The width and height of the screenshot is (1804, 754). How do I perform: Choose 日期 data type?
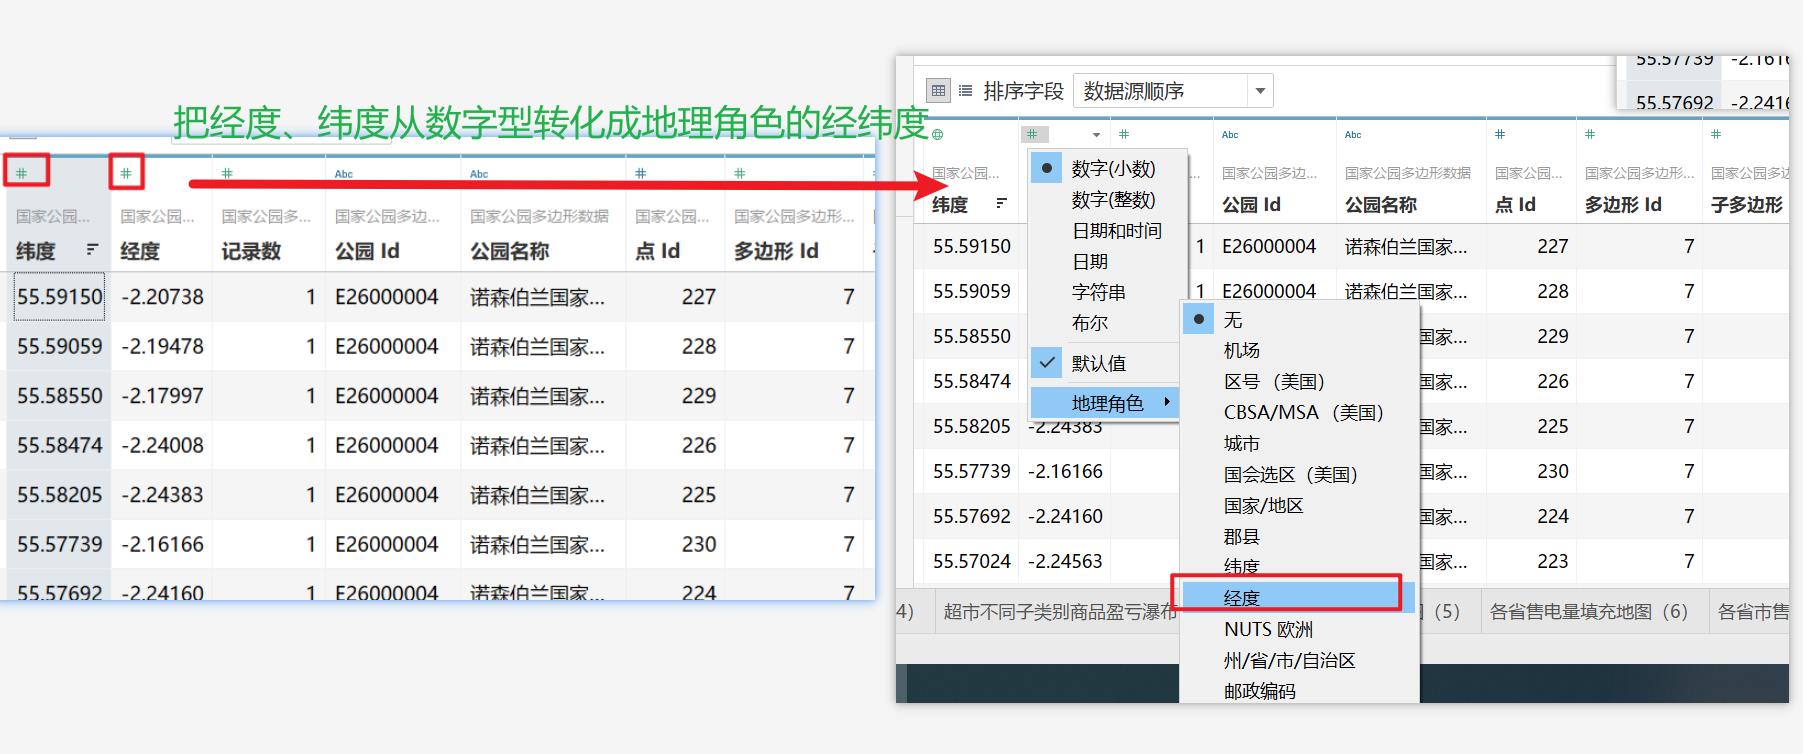click(x=1108, y=261)
